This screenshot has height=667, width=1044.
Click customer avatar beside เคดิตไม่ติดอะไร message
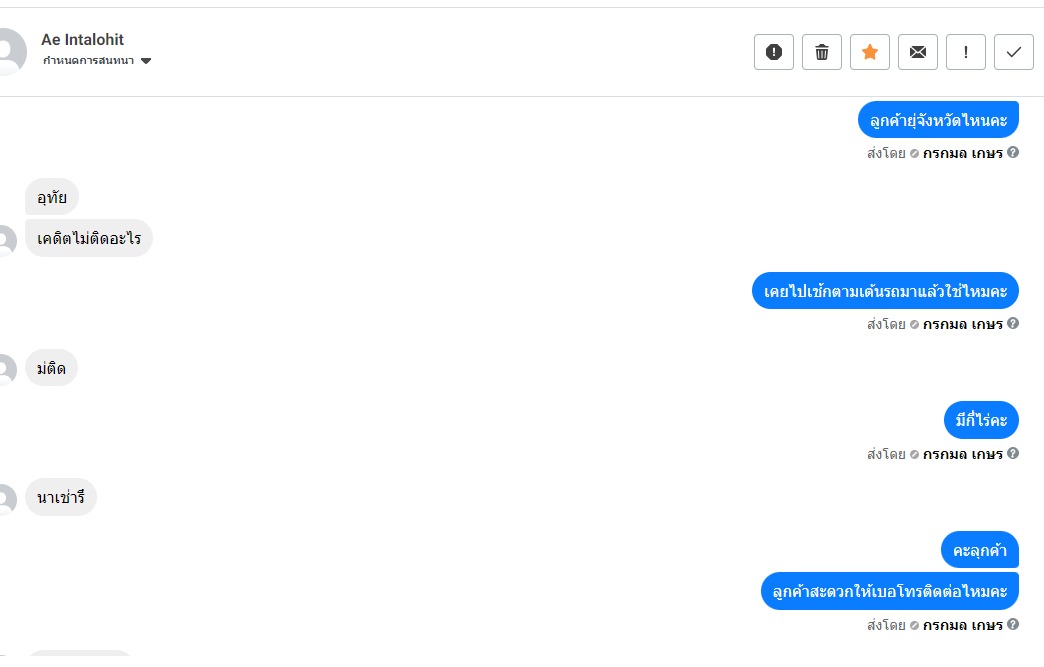(x=6, y=240)
